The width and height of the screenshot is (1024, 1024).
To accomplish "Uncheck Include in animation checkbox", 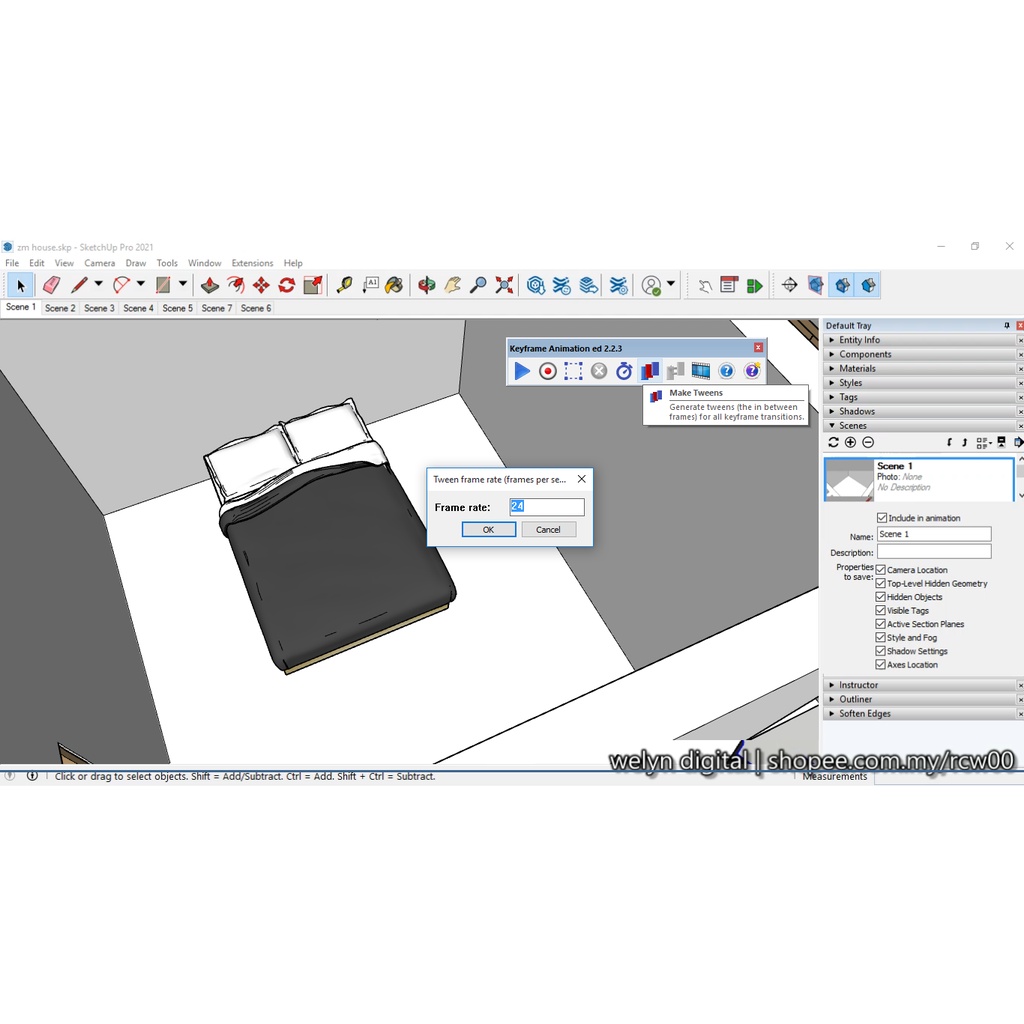I will click(x=881, y=518).
